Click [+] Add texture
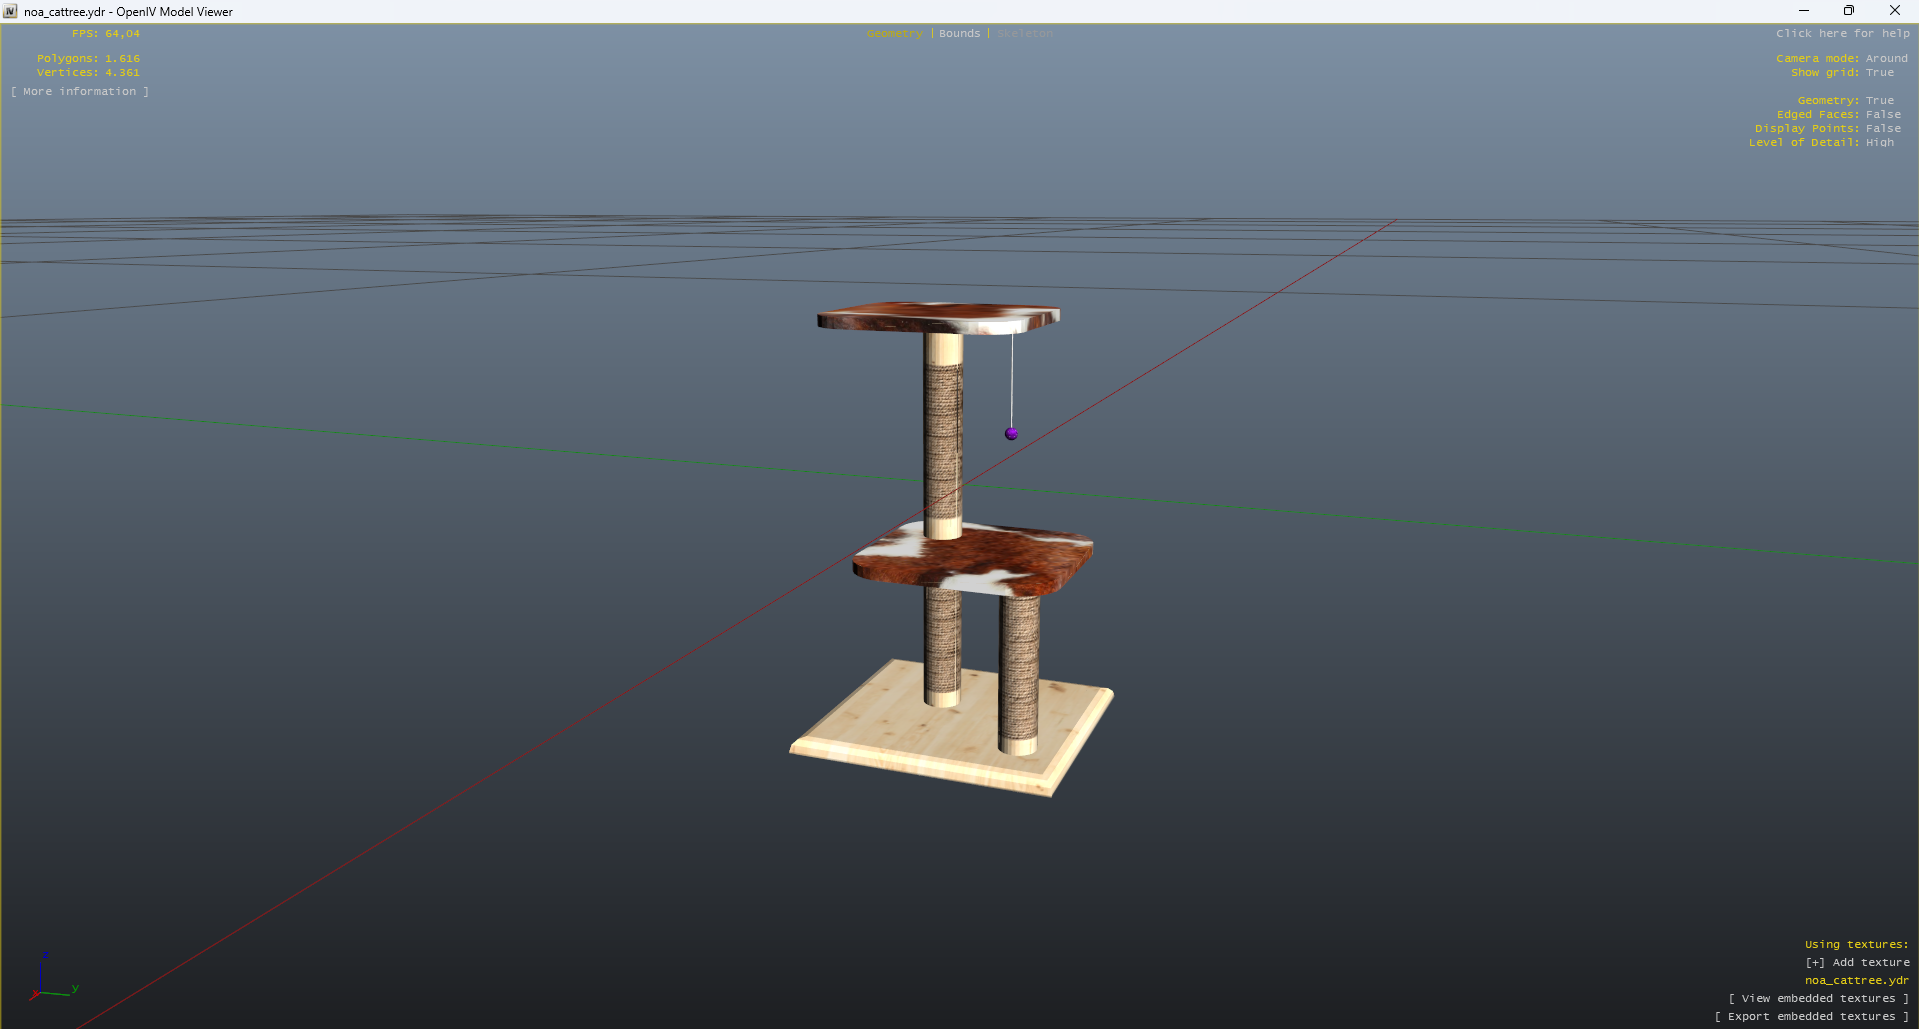 (1857, 963)
